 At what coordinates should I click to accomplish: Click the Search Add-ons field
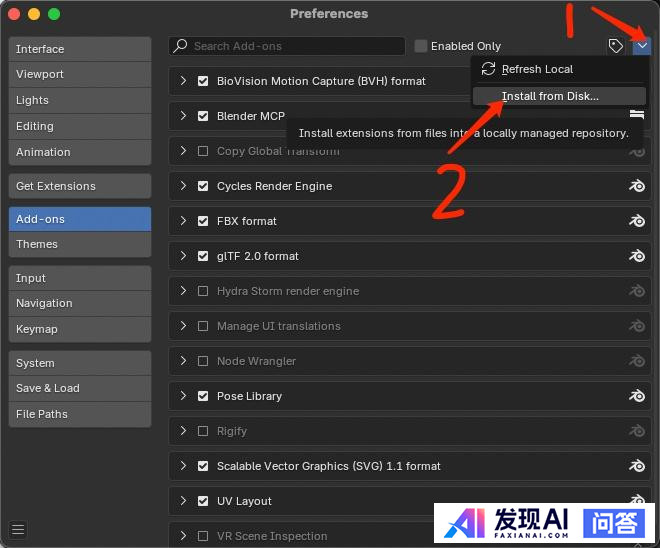click(290, 46)
